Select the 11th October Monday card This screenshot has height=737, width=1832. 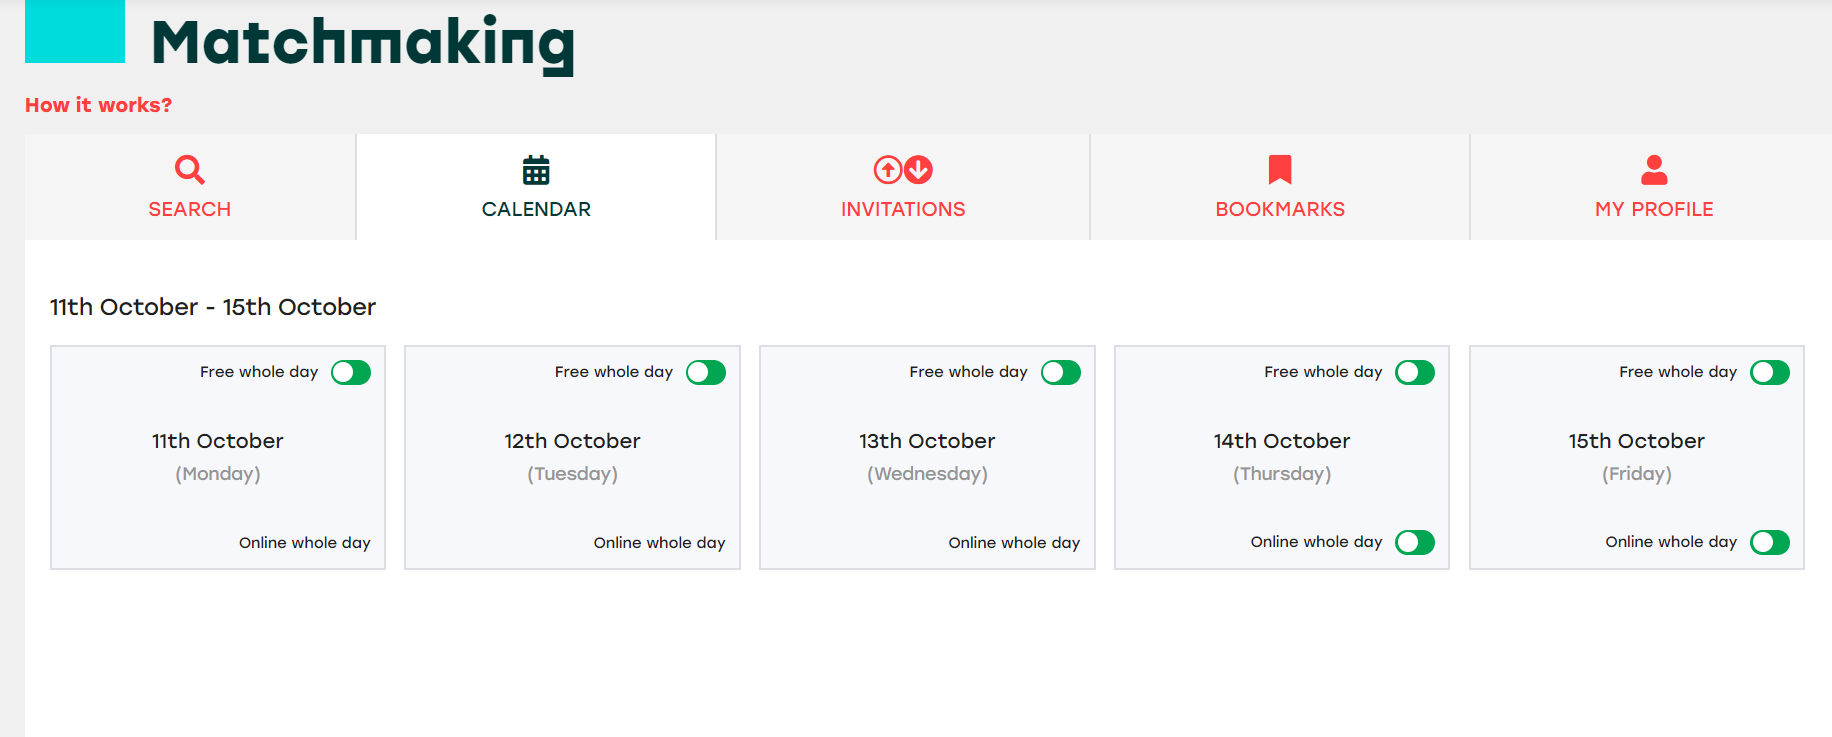pos(218,458)
